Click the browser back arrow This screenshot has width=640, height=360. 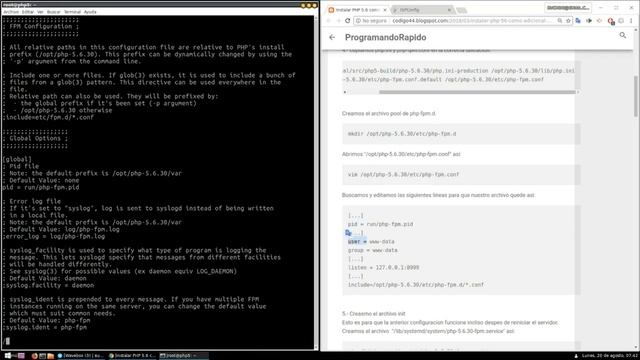(329, 20)
